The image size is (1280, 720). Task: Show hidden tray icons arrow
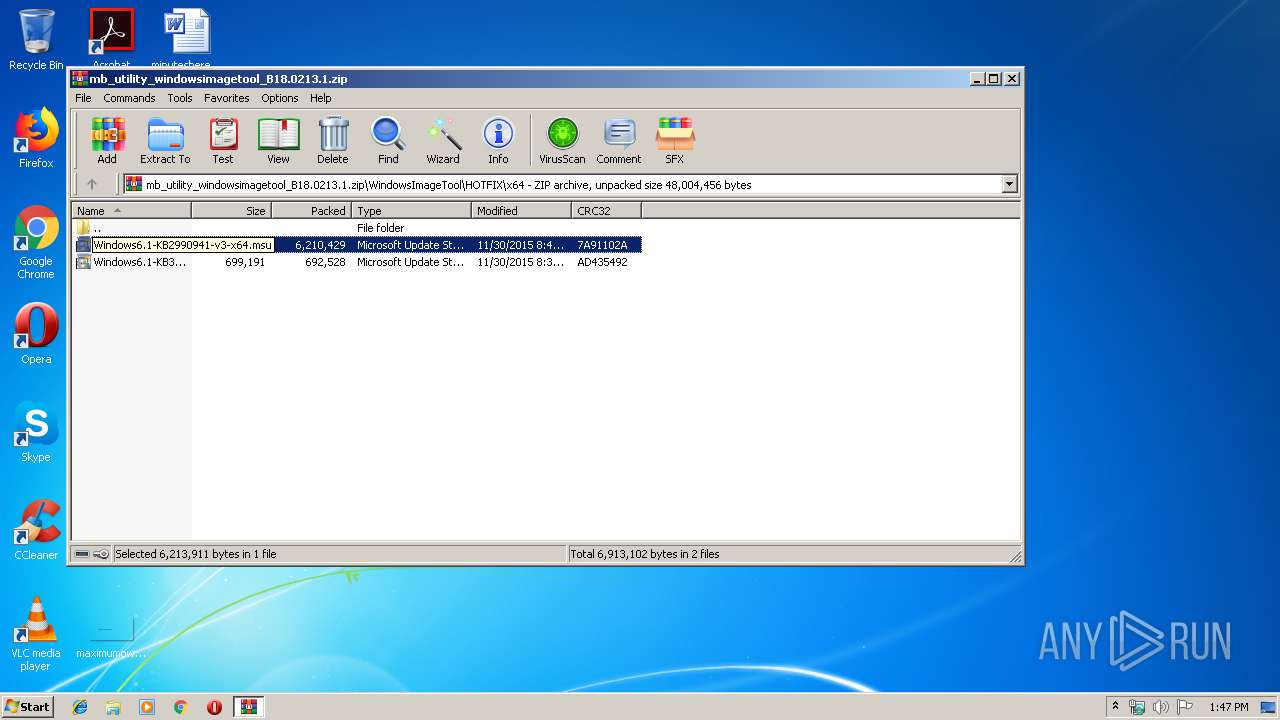1115,706
